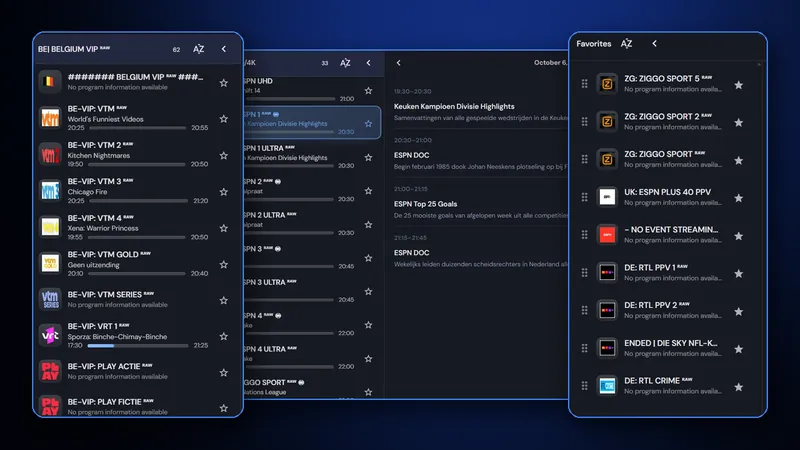Unfavorite DE: RTL PPV 2 star
800x450 pixels.
738,312
